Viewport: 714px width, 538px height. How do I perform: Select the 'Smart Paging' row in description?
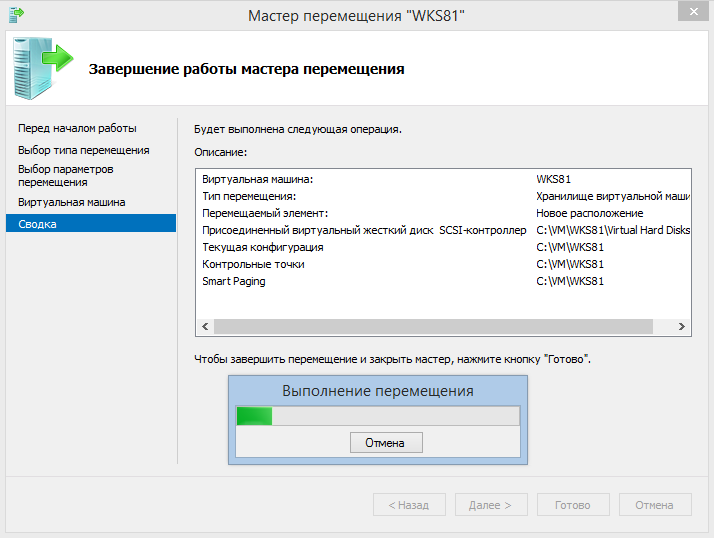tap(234, 281)
